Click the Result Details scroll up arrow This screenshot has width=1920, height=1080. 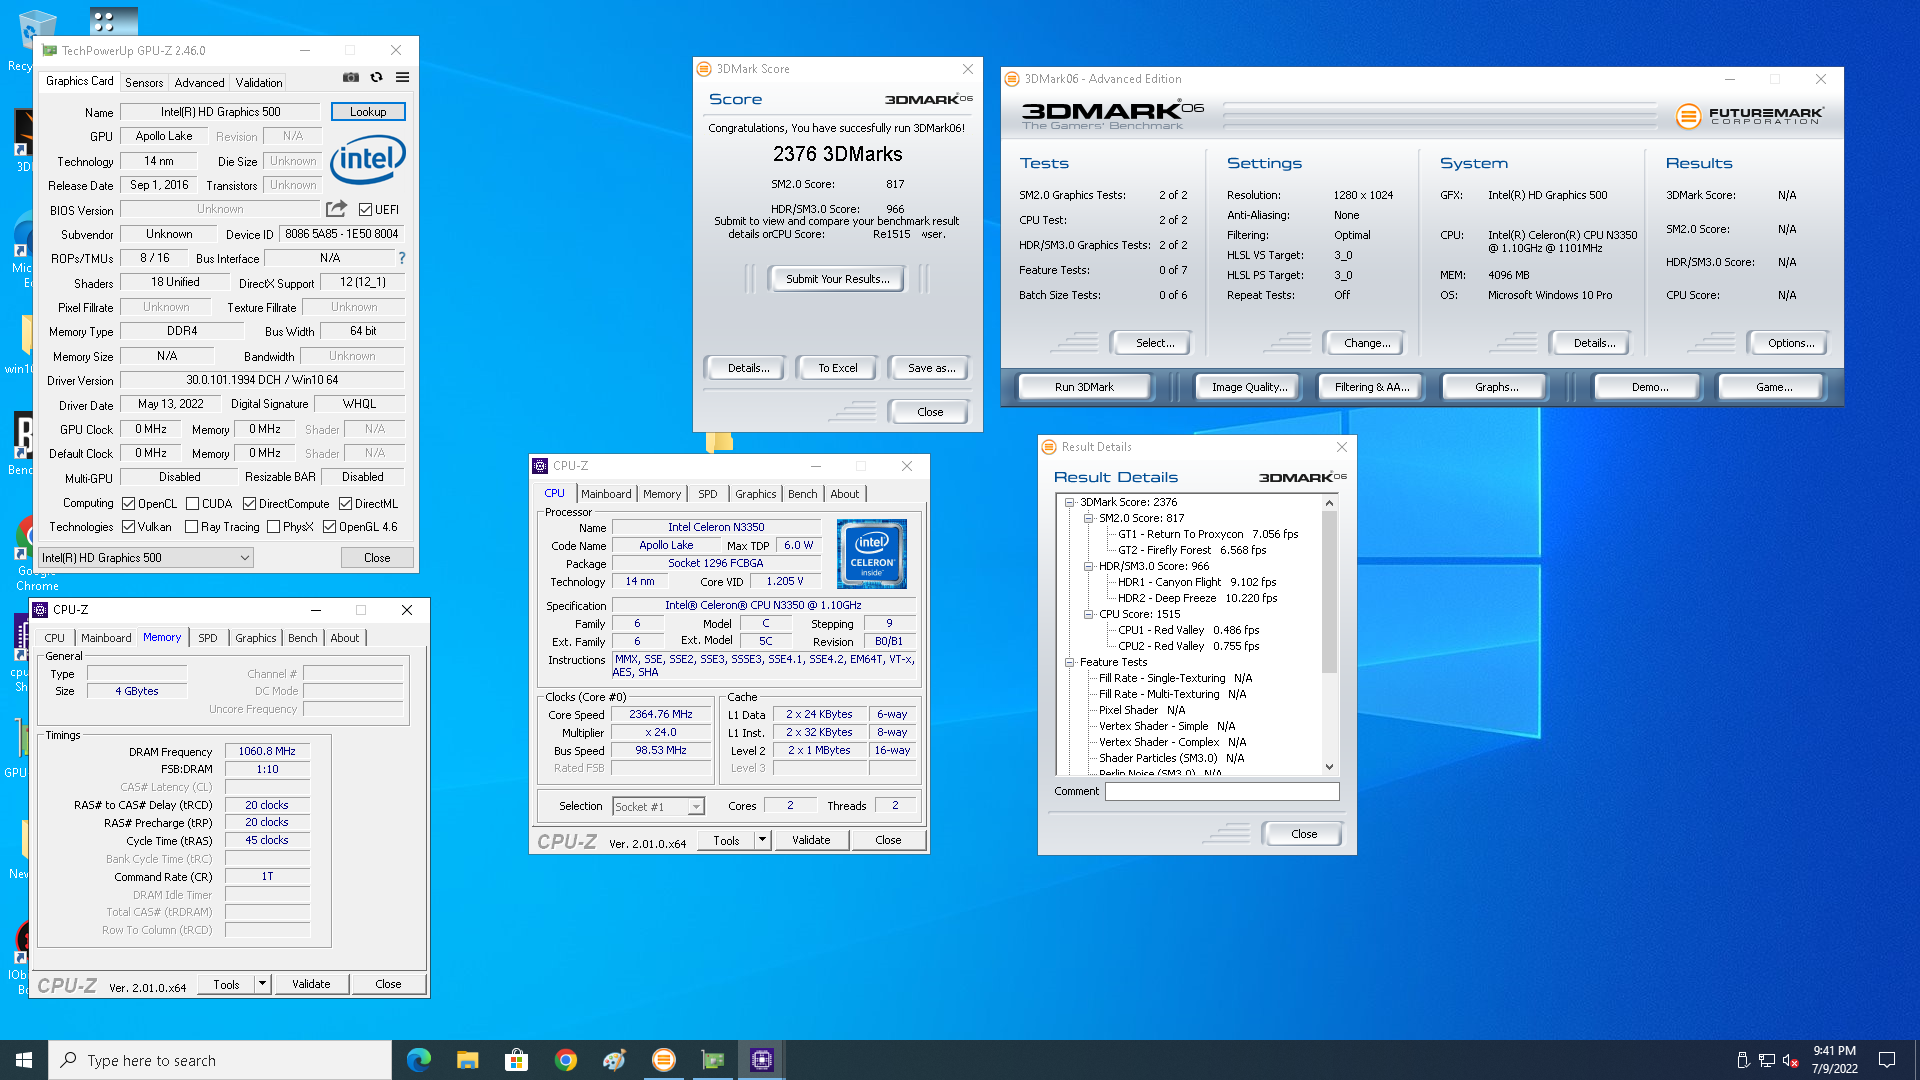click(x=1329, y=503)
